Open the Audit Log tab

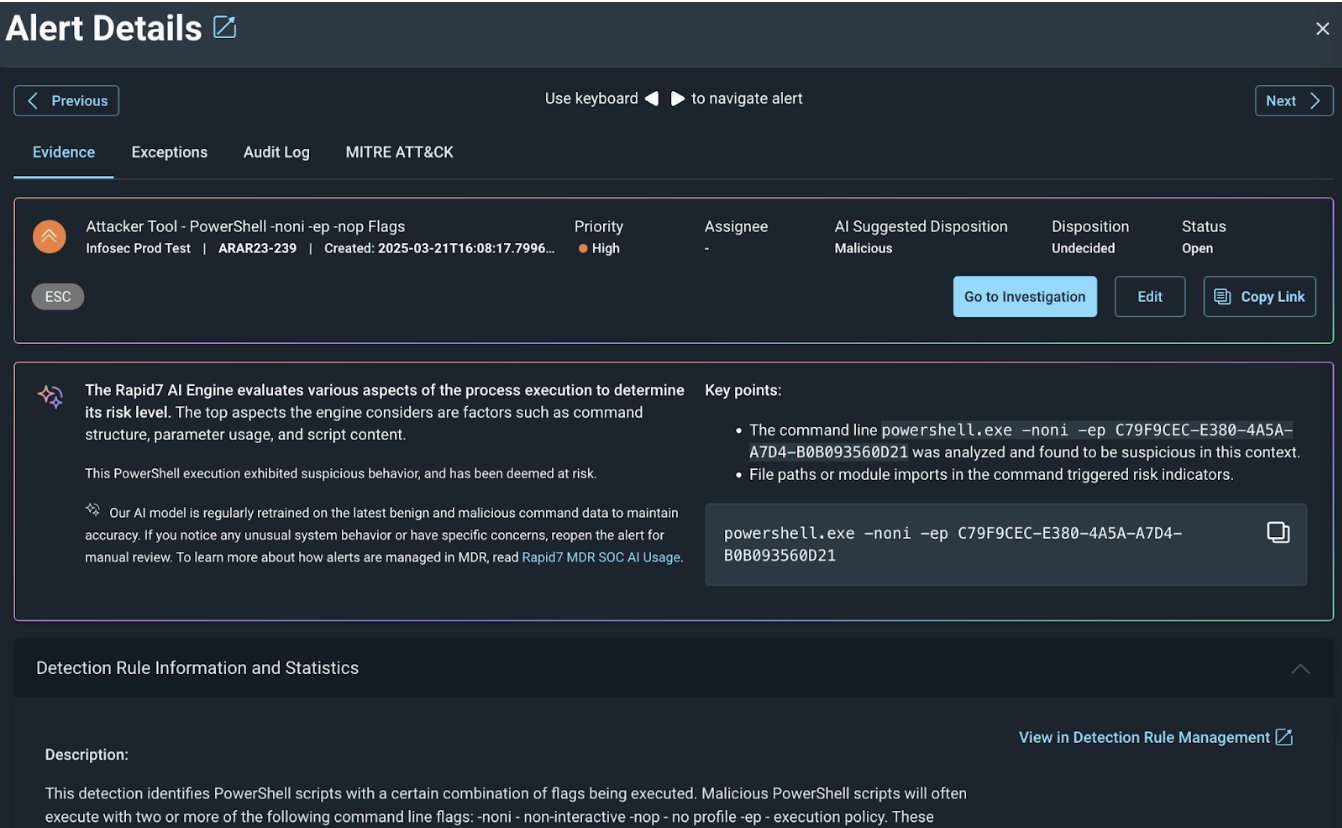click(276, 152)
